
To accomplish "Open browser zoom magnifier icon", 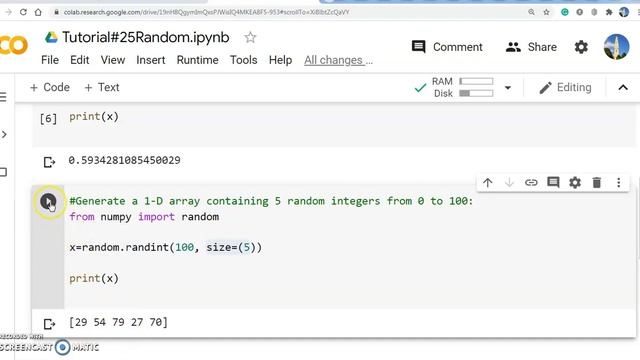I will click(531, 12).
